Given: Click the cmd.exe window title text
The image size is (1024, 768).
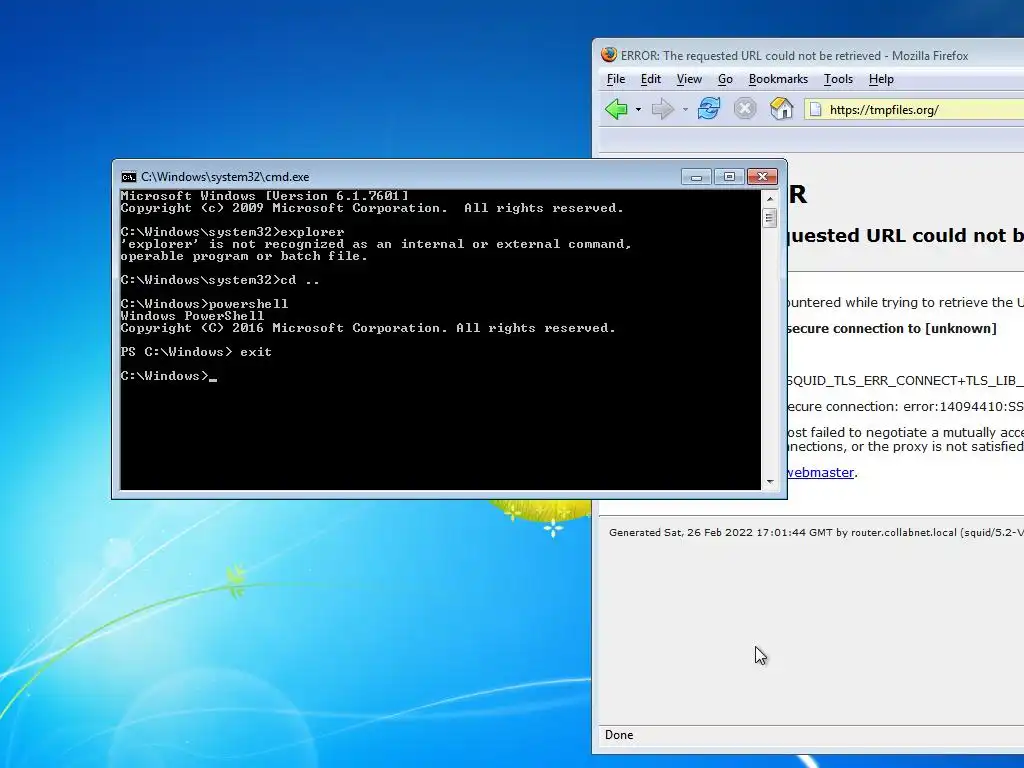Looking at the screenshot, I should [x=225, y=177].
